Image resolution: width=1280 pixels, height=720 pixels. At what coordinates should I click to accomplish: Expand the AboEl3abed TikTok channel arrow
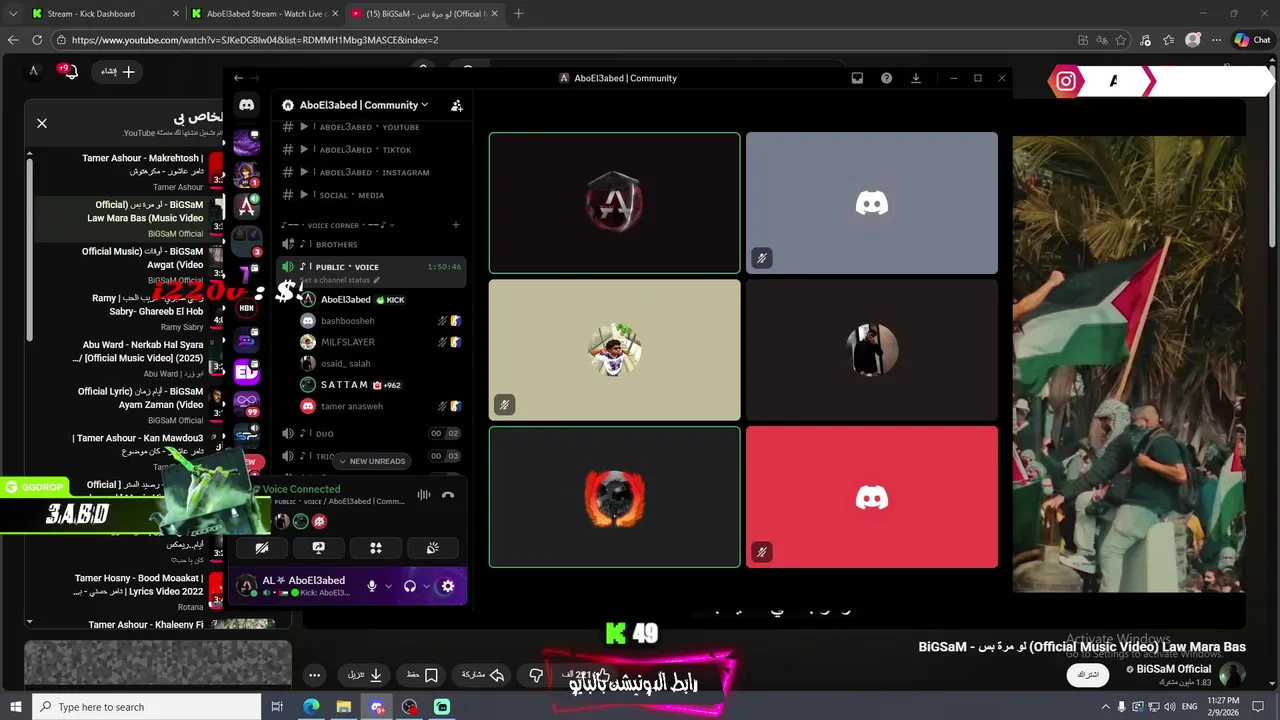[304, 149]
